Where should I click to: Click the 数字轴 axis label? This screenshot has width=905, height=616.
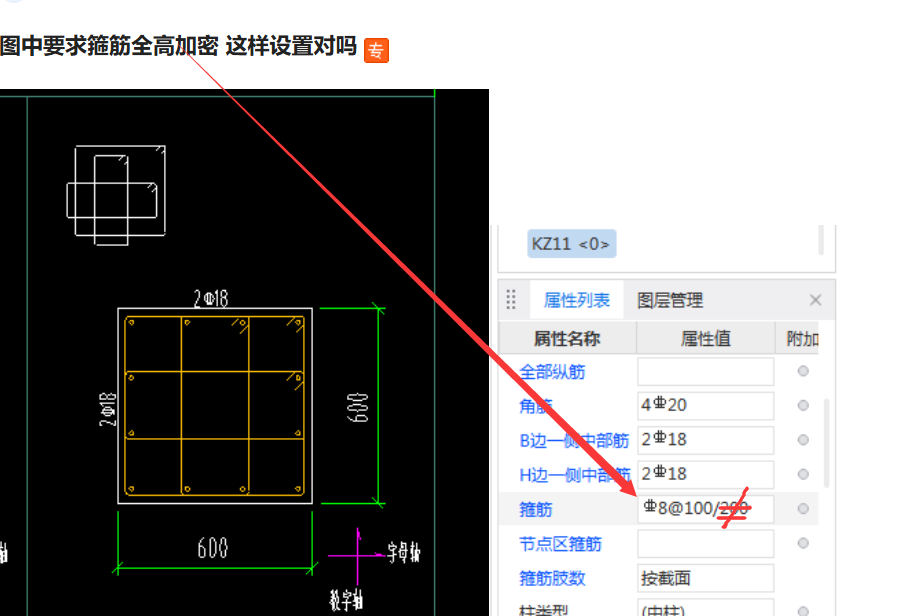[x=346, y=600]
